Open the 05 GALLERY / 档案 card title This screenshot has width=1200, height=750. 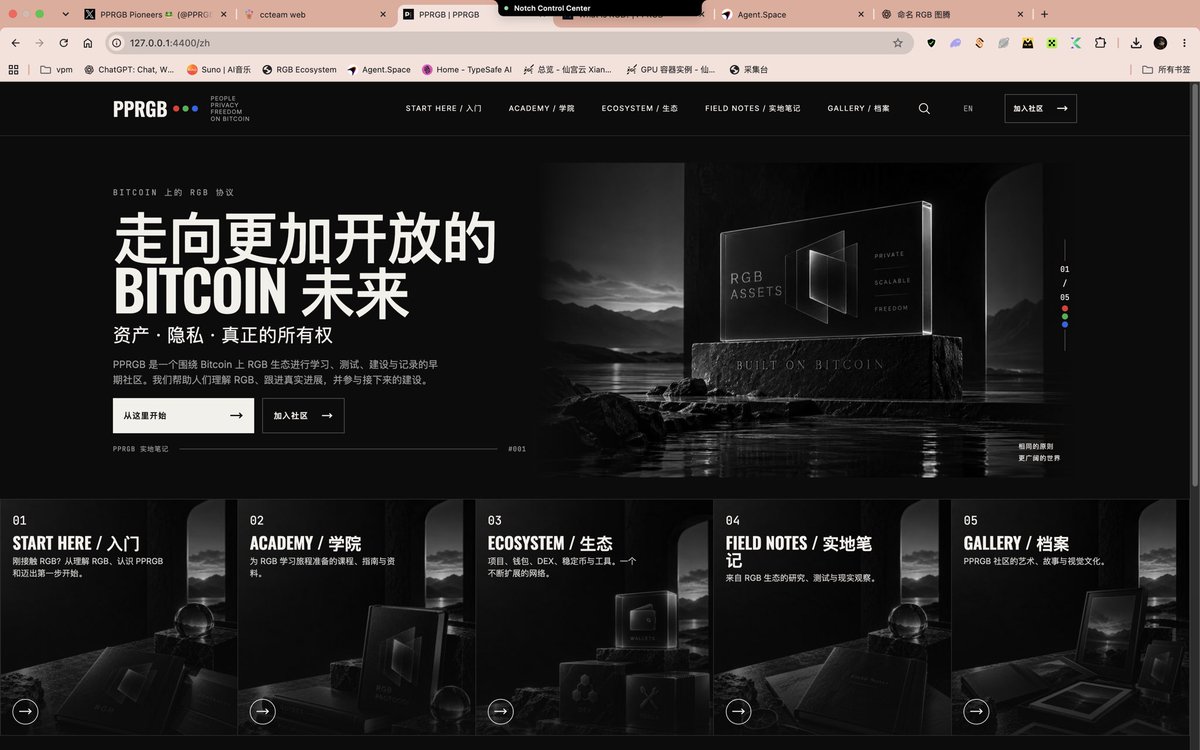click(x=1016, y=544)
